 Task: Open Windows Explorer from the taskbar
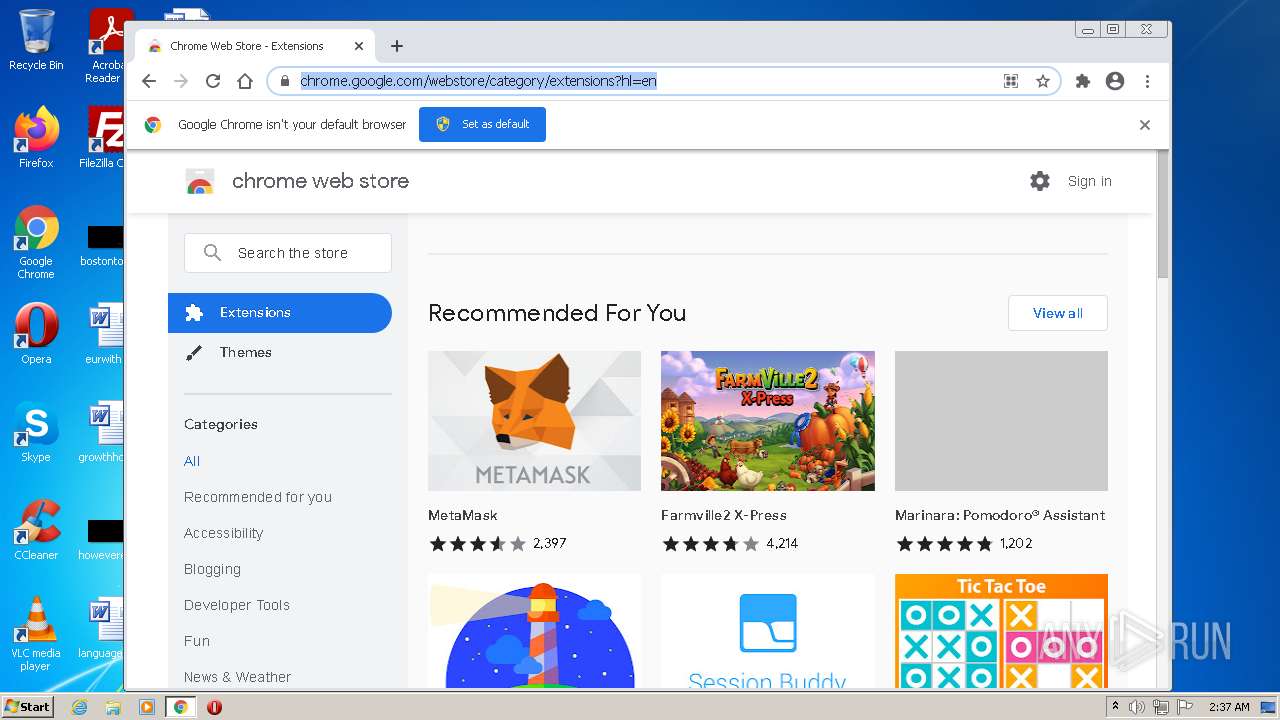point(113,707)
